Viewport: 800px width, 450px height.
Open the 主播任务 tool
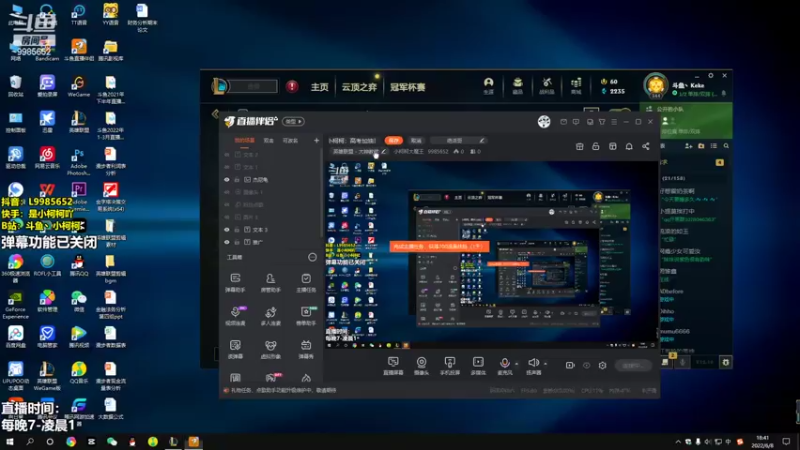[x=306, y=282]
